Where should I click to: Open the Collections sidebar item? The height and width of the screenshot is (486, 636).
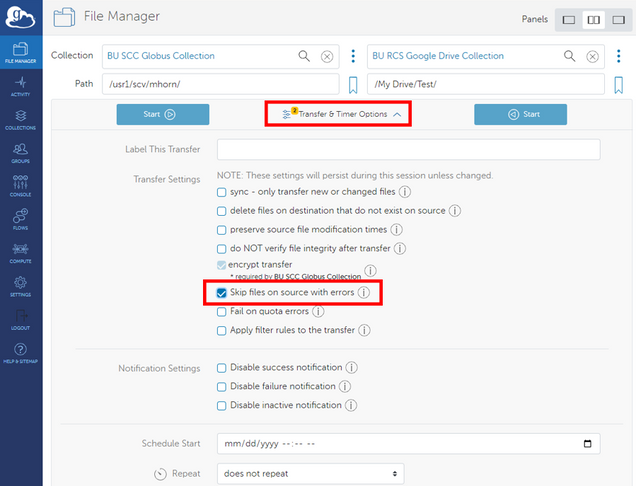(21, 119)
